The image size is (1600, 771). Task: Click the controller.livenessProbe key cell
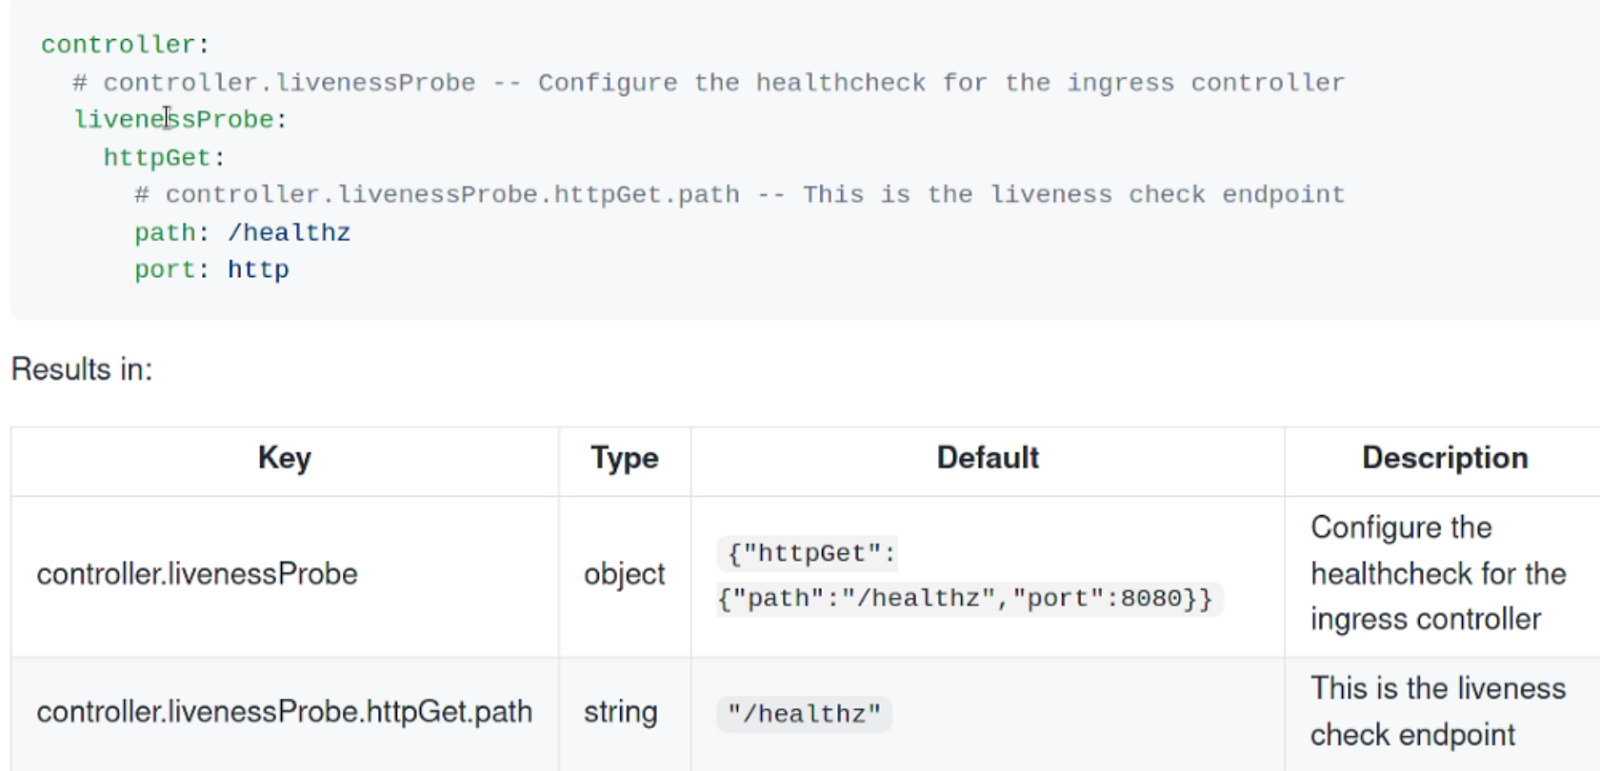coord(197,574)
